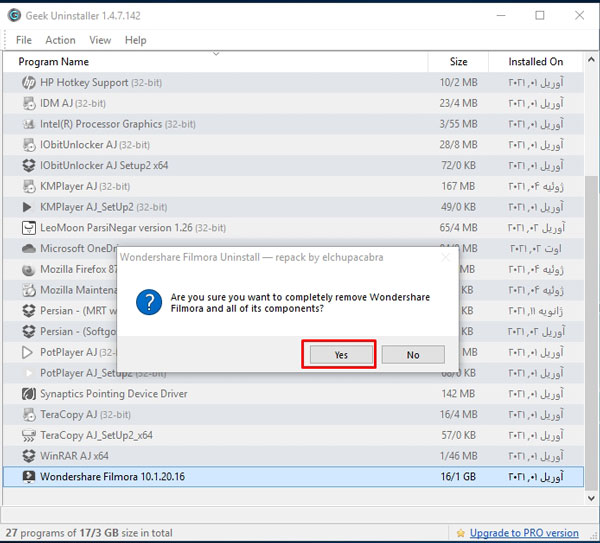The height and width of the screenshot is (543, 600).
Task: Select KMPlayer AJ_SetUp2 (32-bit) entry
Action: tap(293, 207)
